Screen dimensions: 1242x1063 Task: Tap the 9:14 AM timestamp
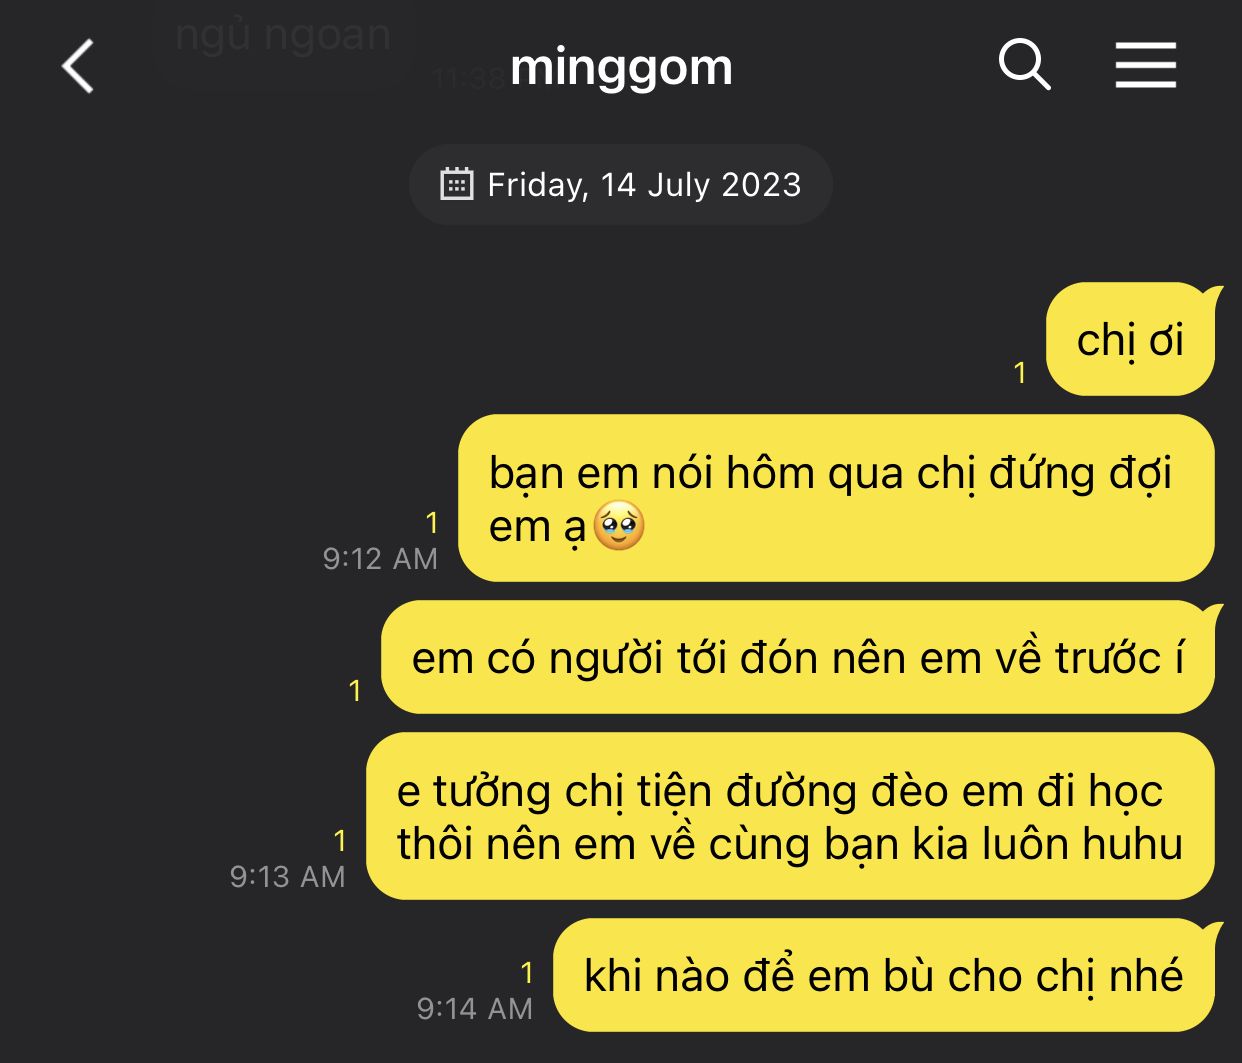click(475, 1008)
